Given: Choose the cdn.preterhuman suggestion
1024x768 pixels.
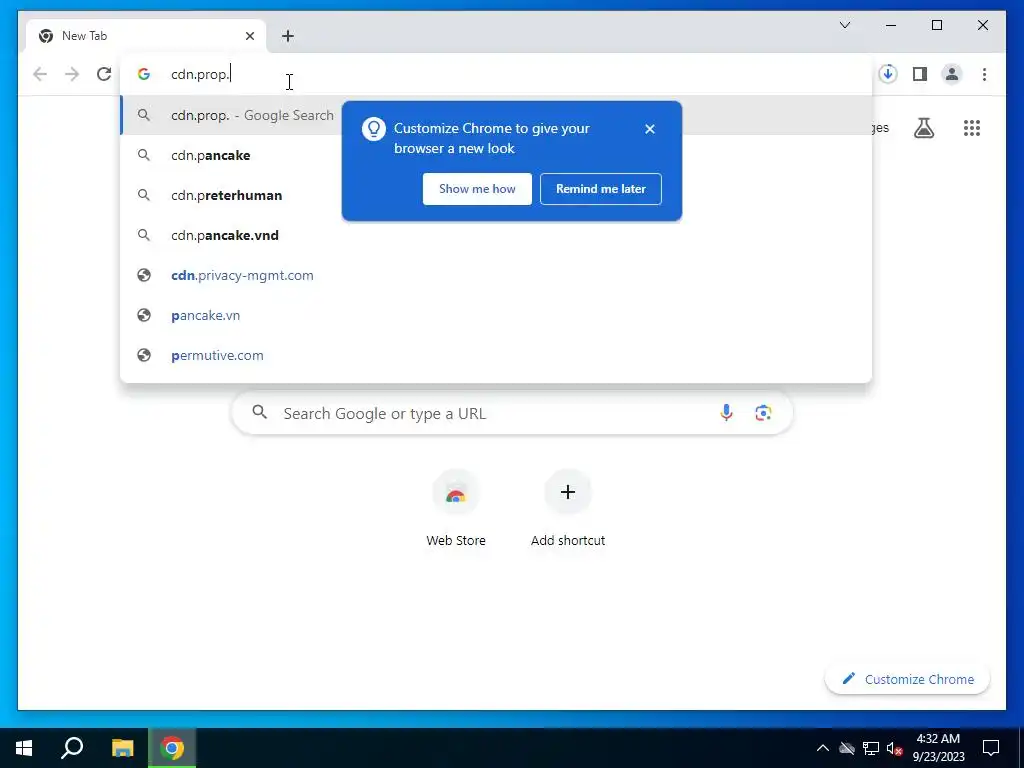Looking at the screenshot, I should tap(496, 195).
